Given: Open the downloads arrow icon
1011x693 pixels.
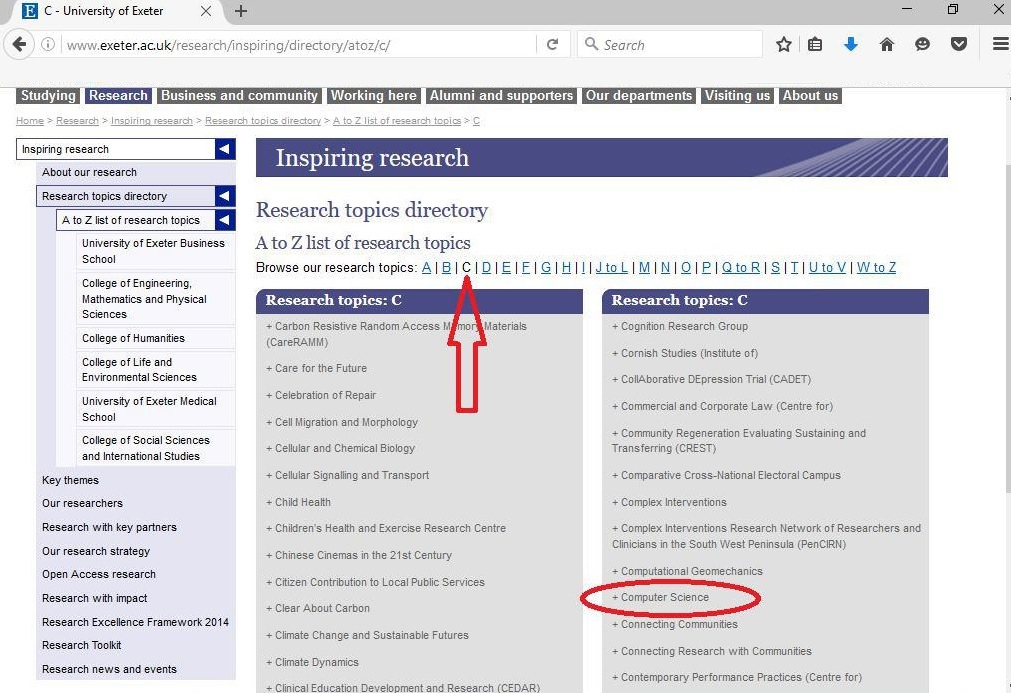Looking at the screenshot, I should click(850, 44).
